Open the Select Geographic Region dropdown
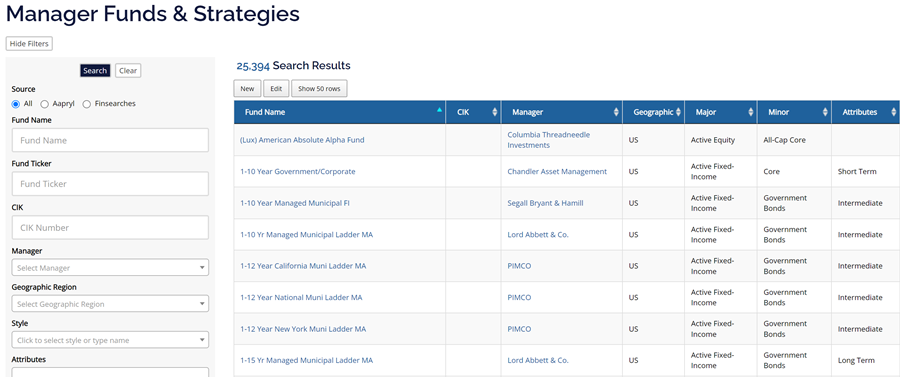Viewport: 900px width, 377px height. [x=110, y=304]
